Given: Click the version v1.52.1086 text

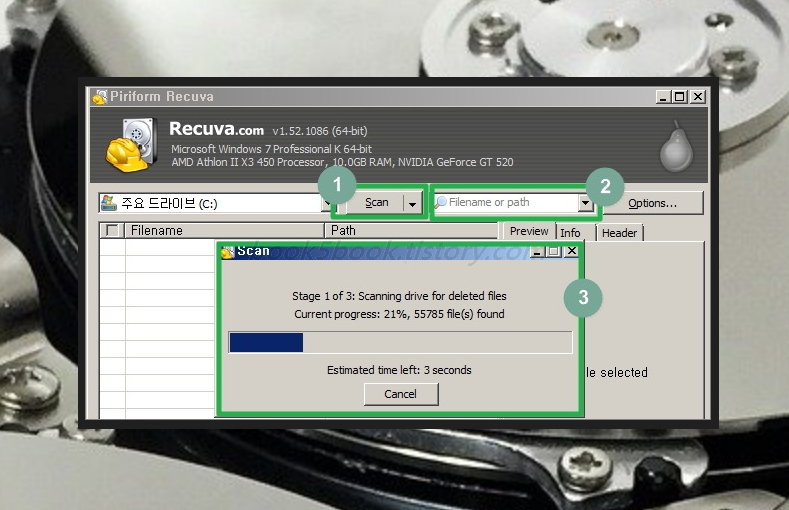Looking at the screenshot, I should [320, 131].
